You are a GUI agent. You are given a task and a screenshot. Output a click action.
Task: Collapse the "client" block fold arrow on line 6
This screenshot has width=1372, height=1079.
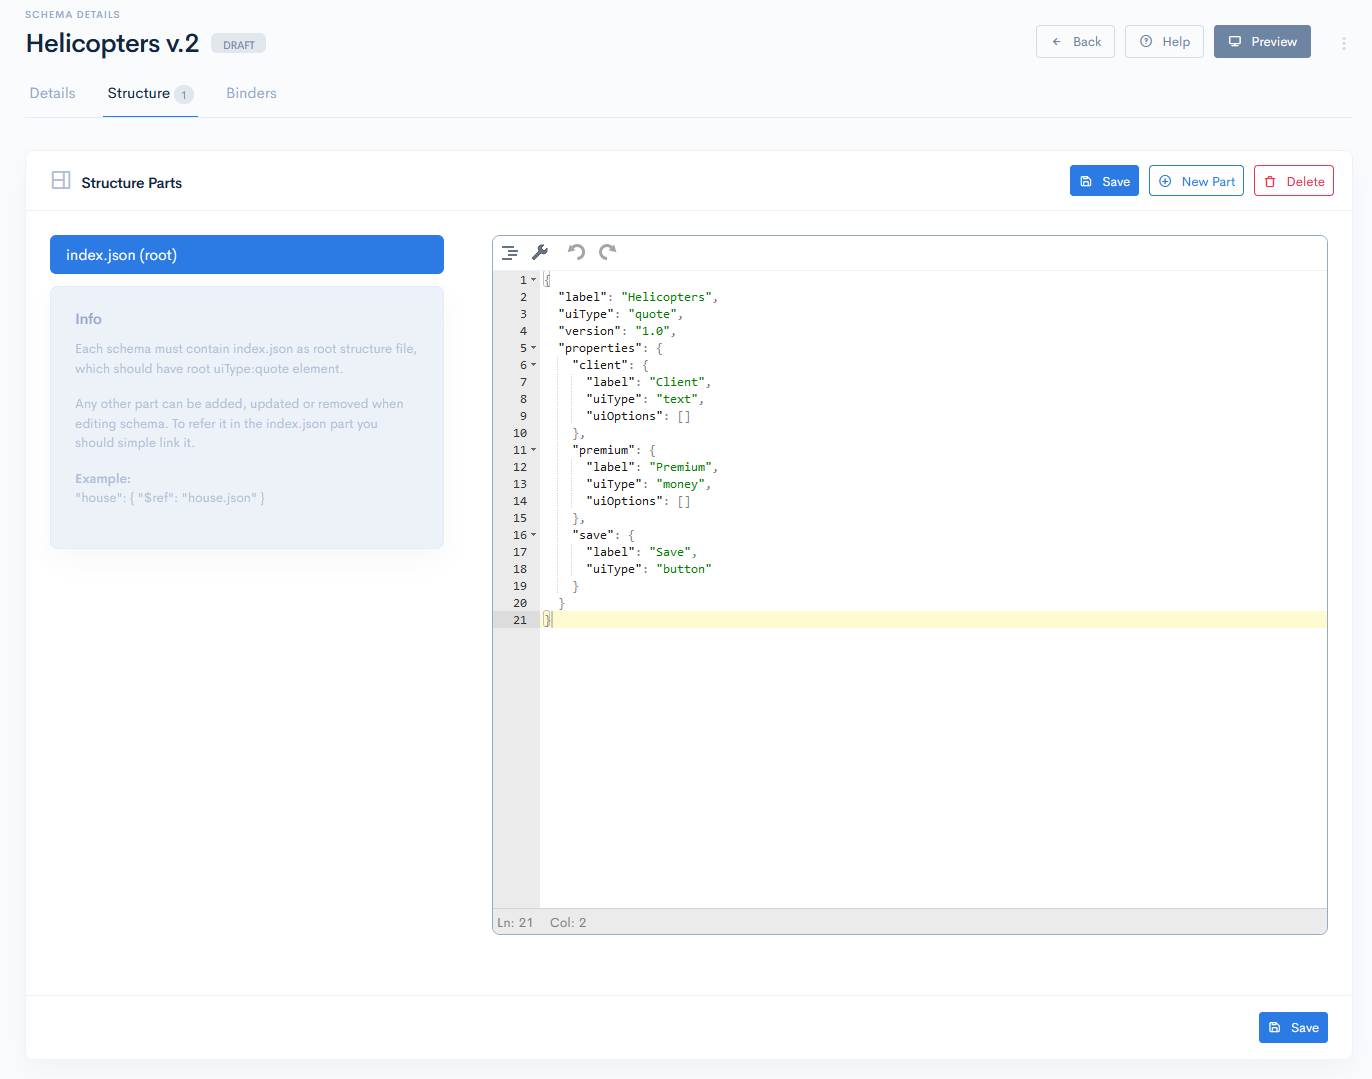[533, 365]
